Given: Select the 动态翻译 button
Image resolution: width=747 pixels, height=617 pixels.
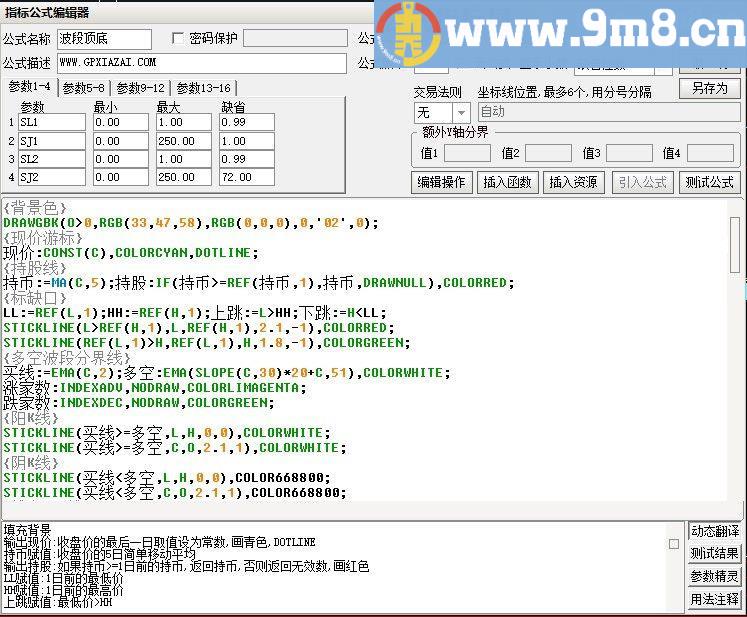Looking at the screenshot, I should click(715, 531).
